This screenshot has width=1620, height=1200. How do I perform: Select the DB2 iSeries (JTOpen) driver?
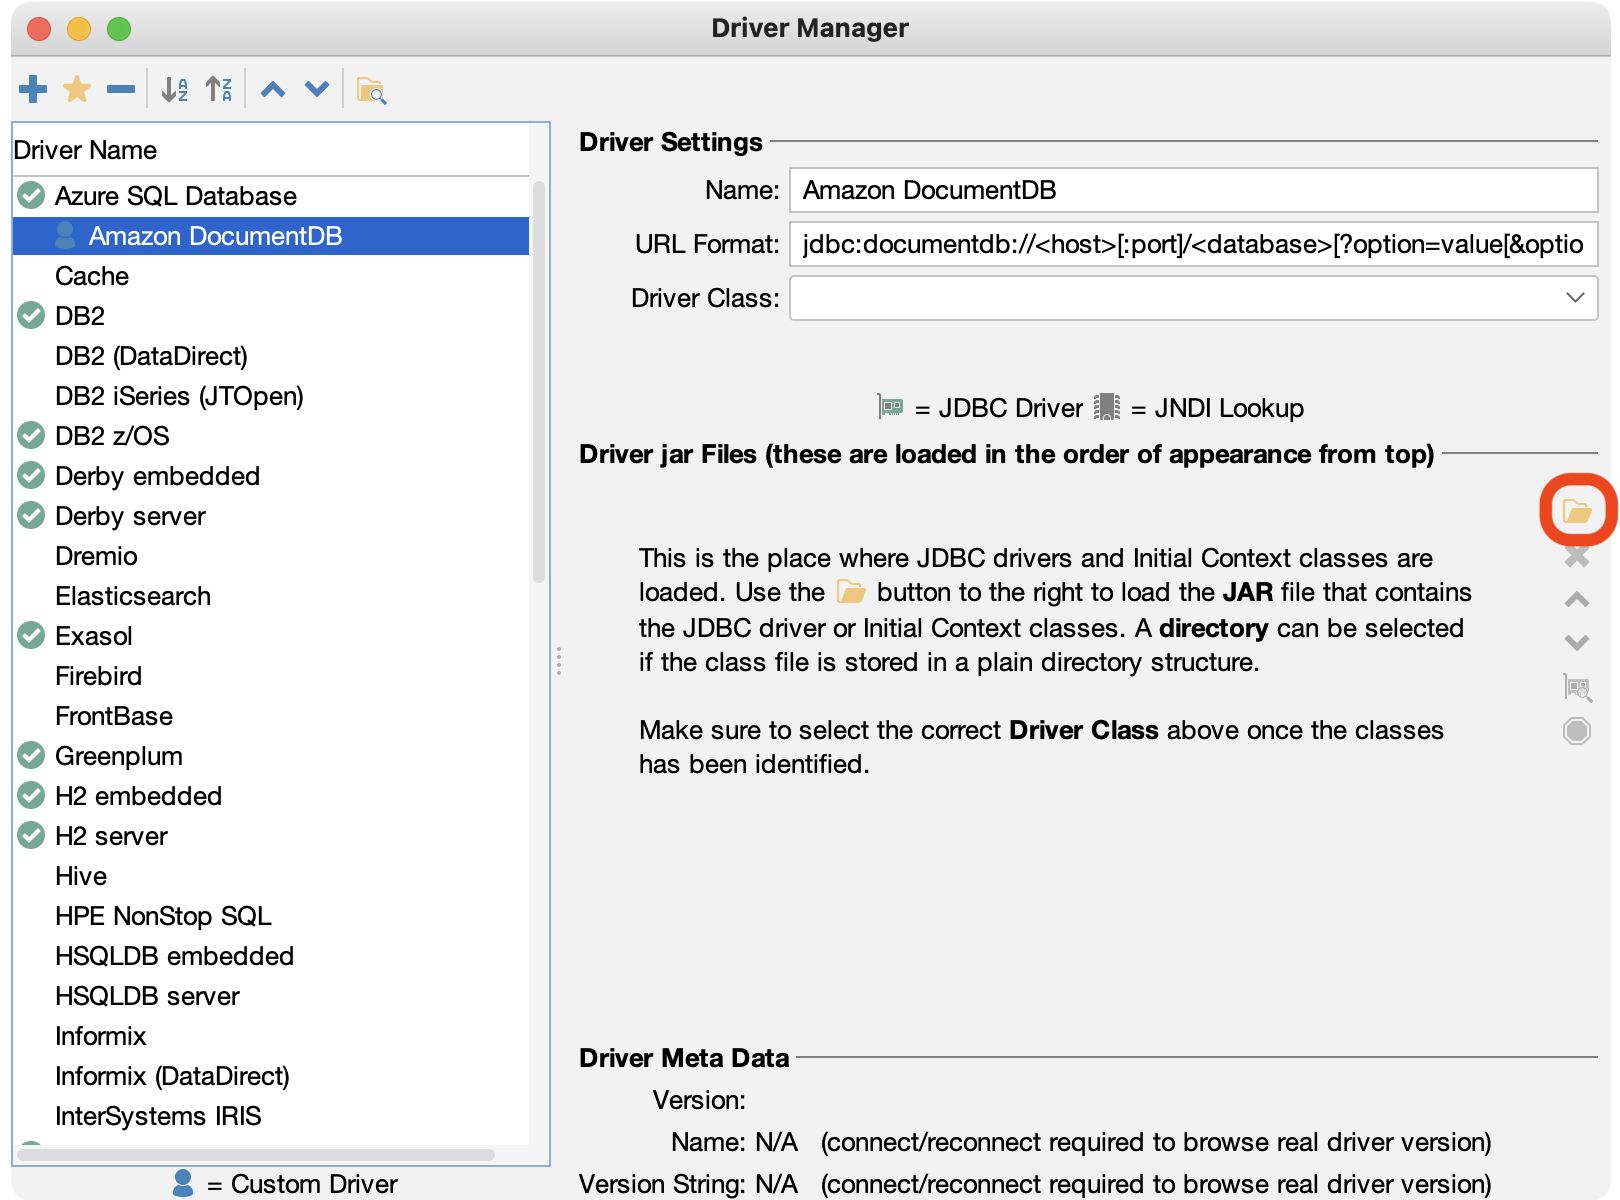pos(271,396)
